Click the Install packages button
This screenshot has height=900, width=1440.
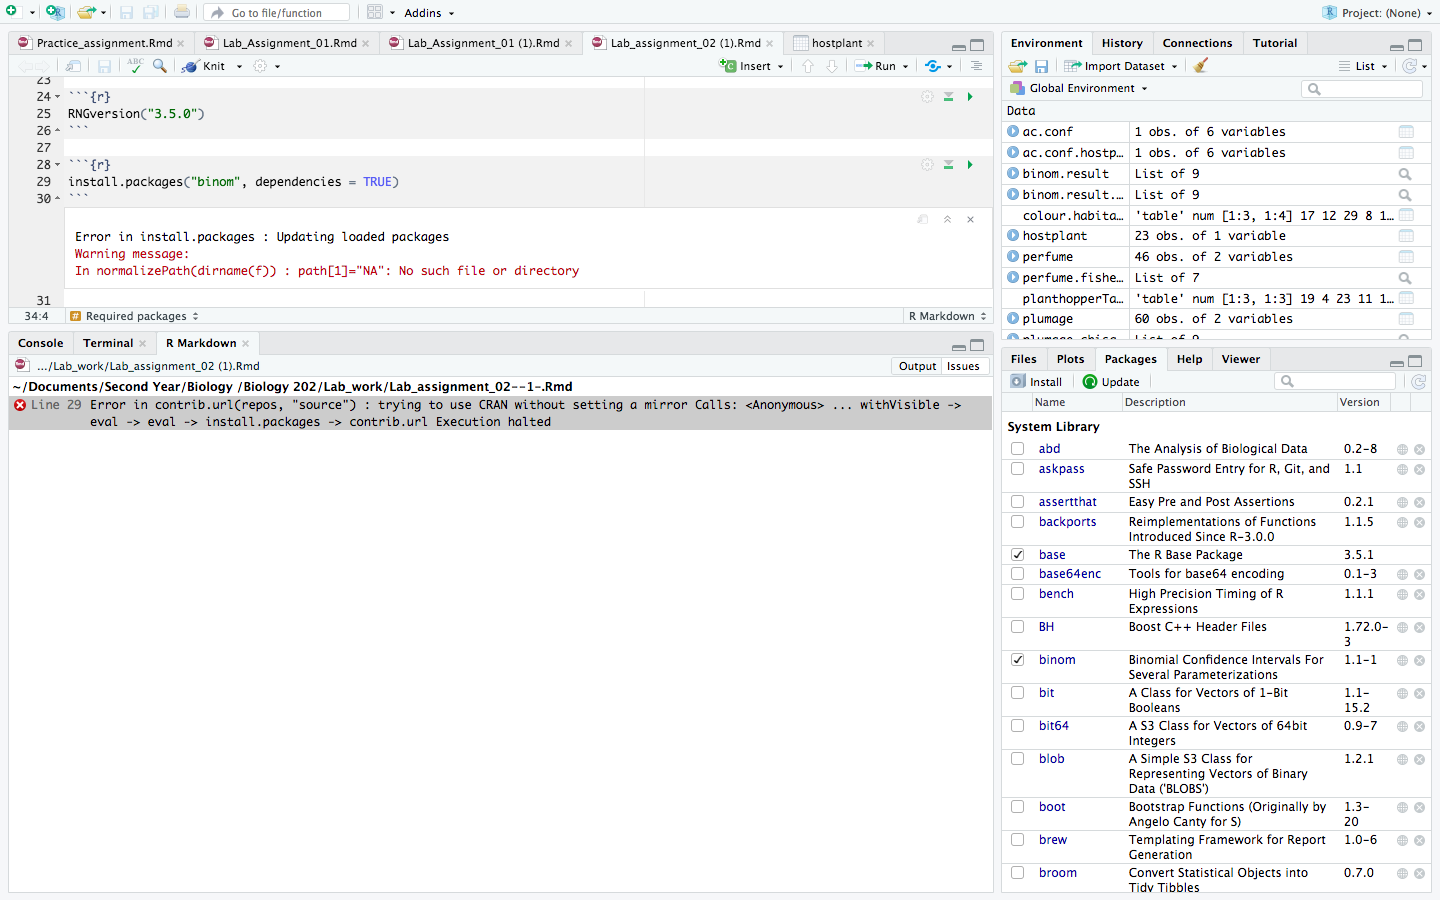(x=1037, y=382)
